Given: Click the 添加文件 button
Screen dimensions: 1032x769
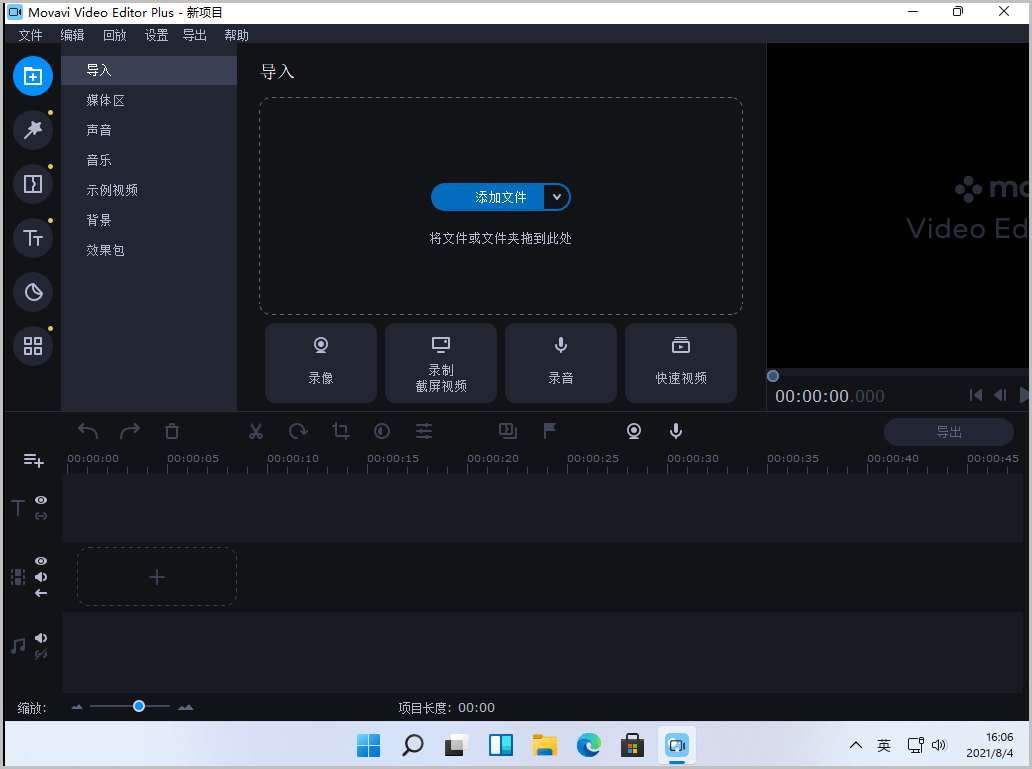Looking at the screenshot, I should pyautogui.click(x=488, y=197).
